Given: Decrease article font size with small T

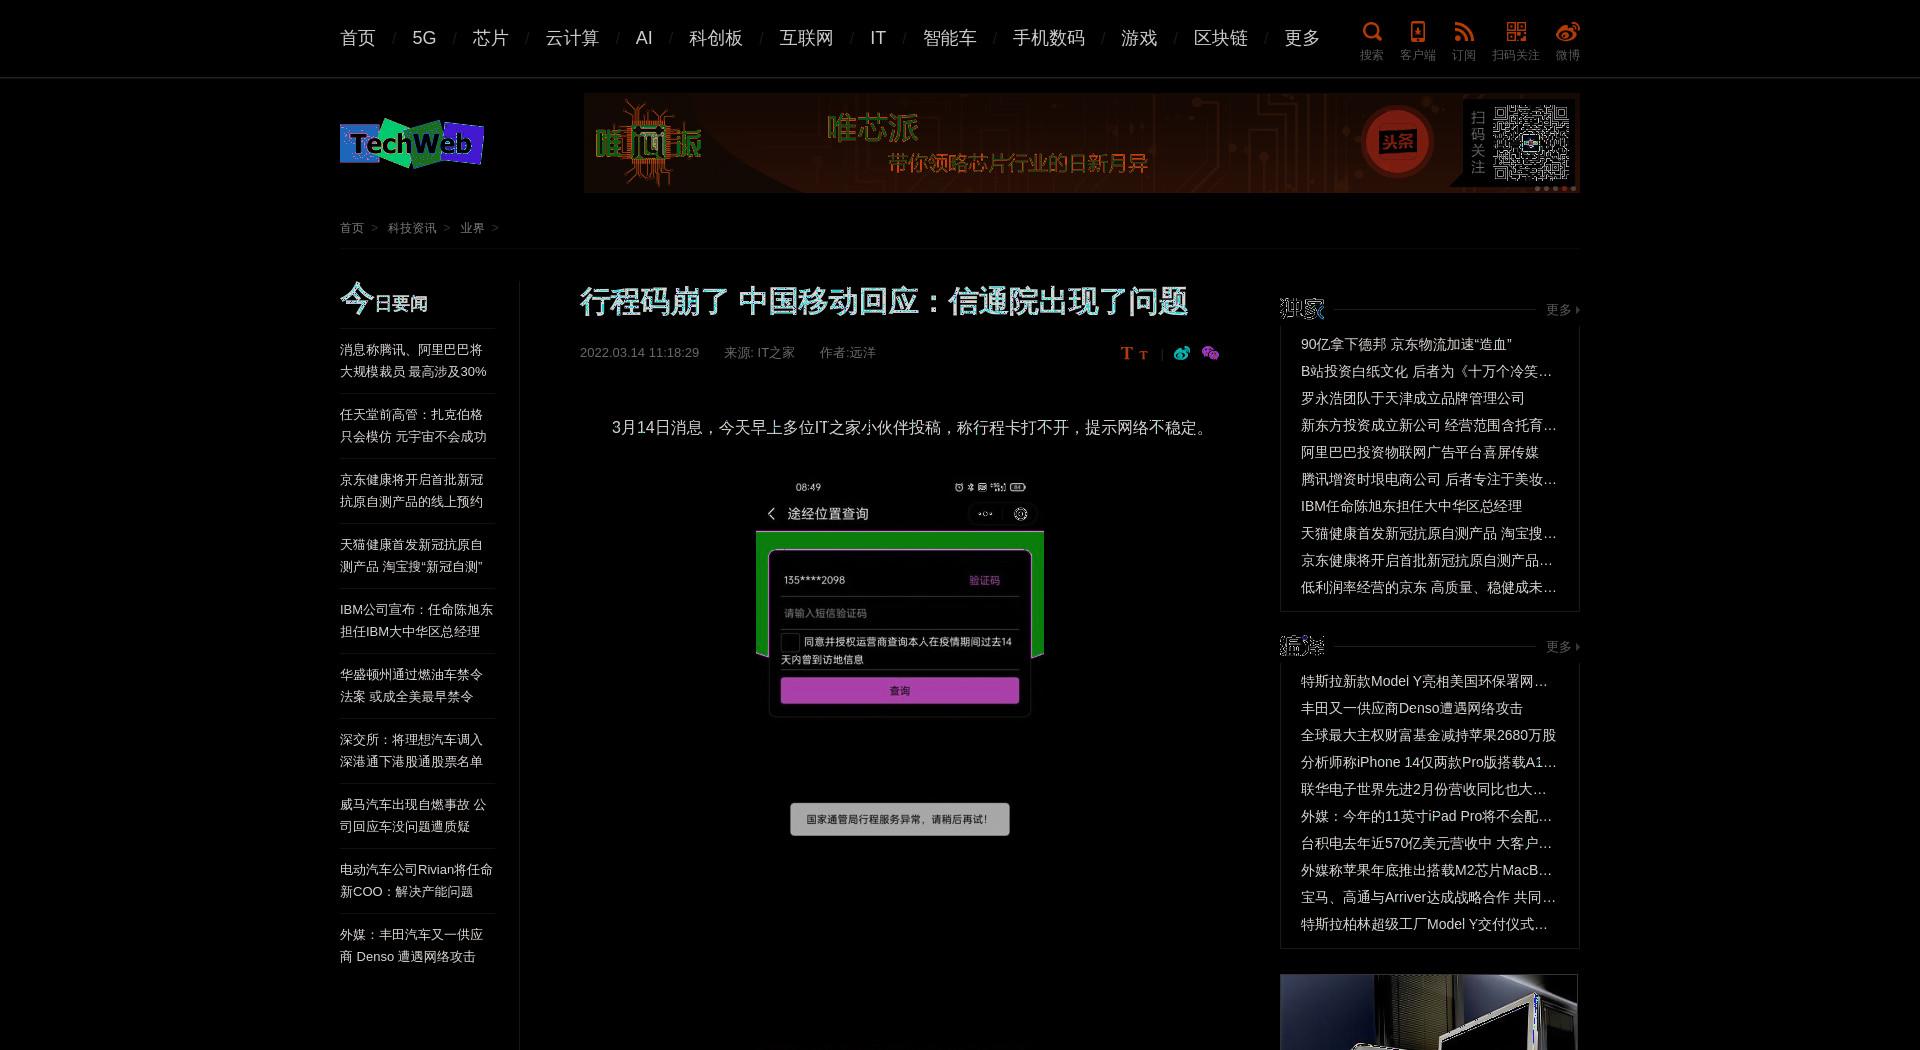Looking at the screenshot, I should [1143, 355].
